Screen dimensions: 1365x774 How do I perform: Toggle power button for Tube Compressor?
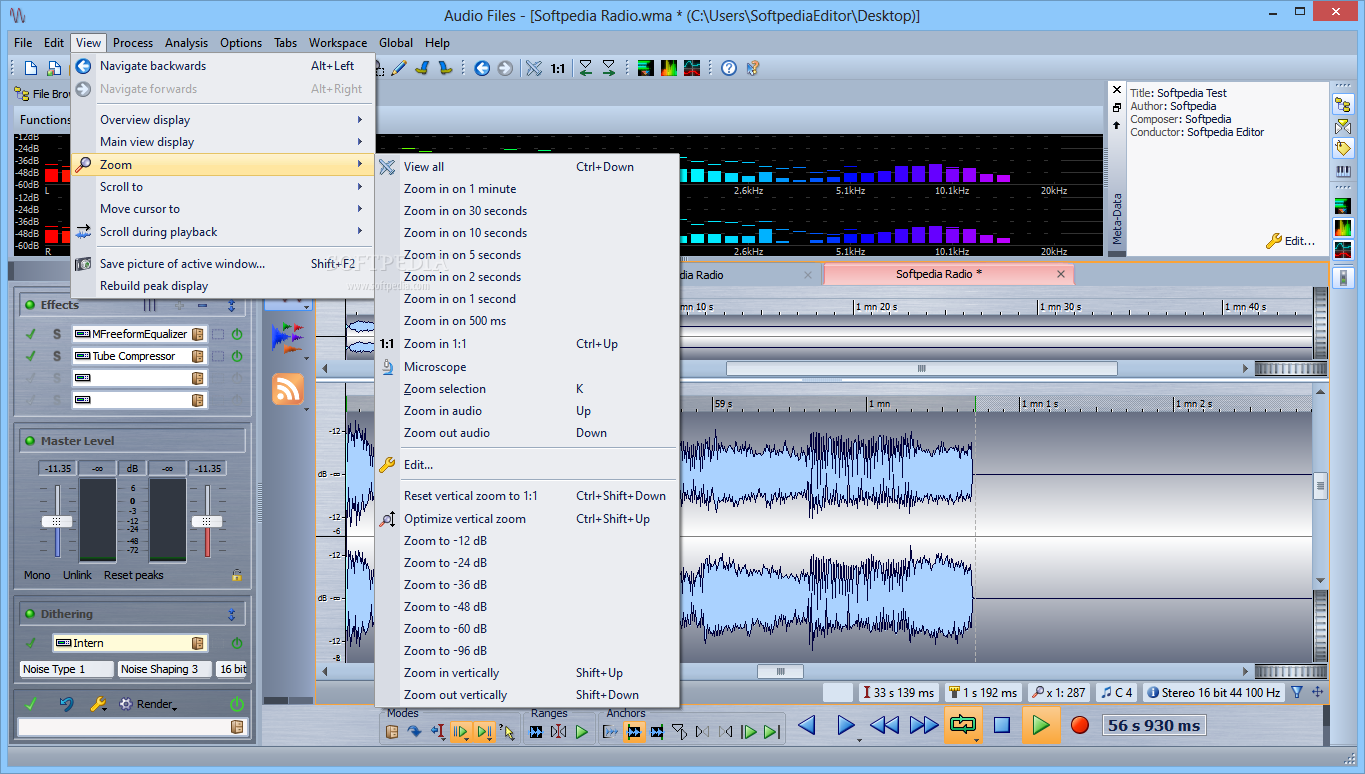point(237,356)
